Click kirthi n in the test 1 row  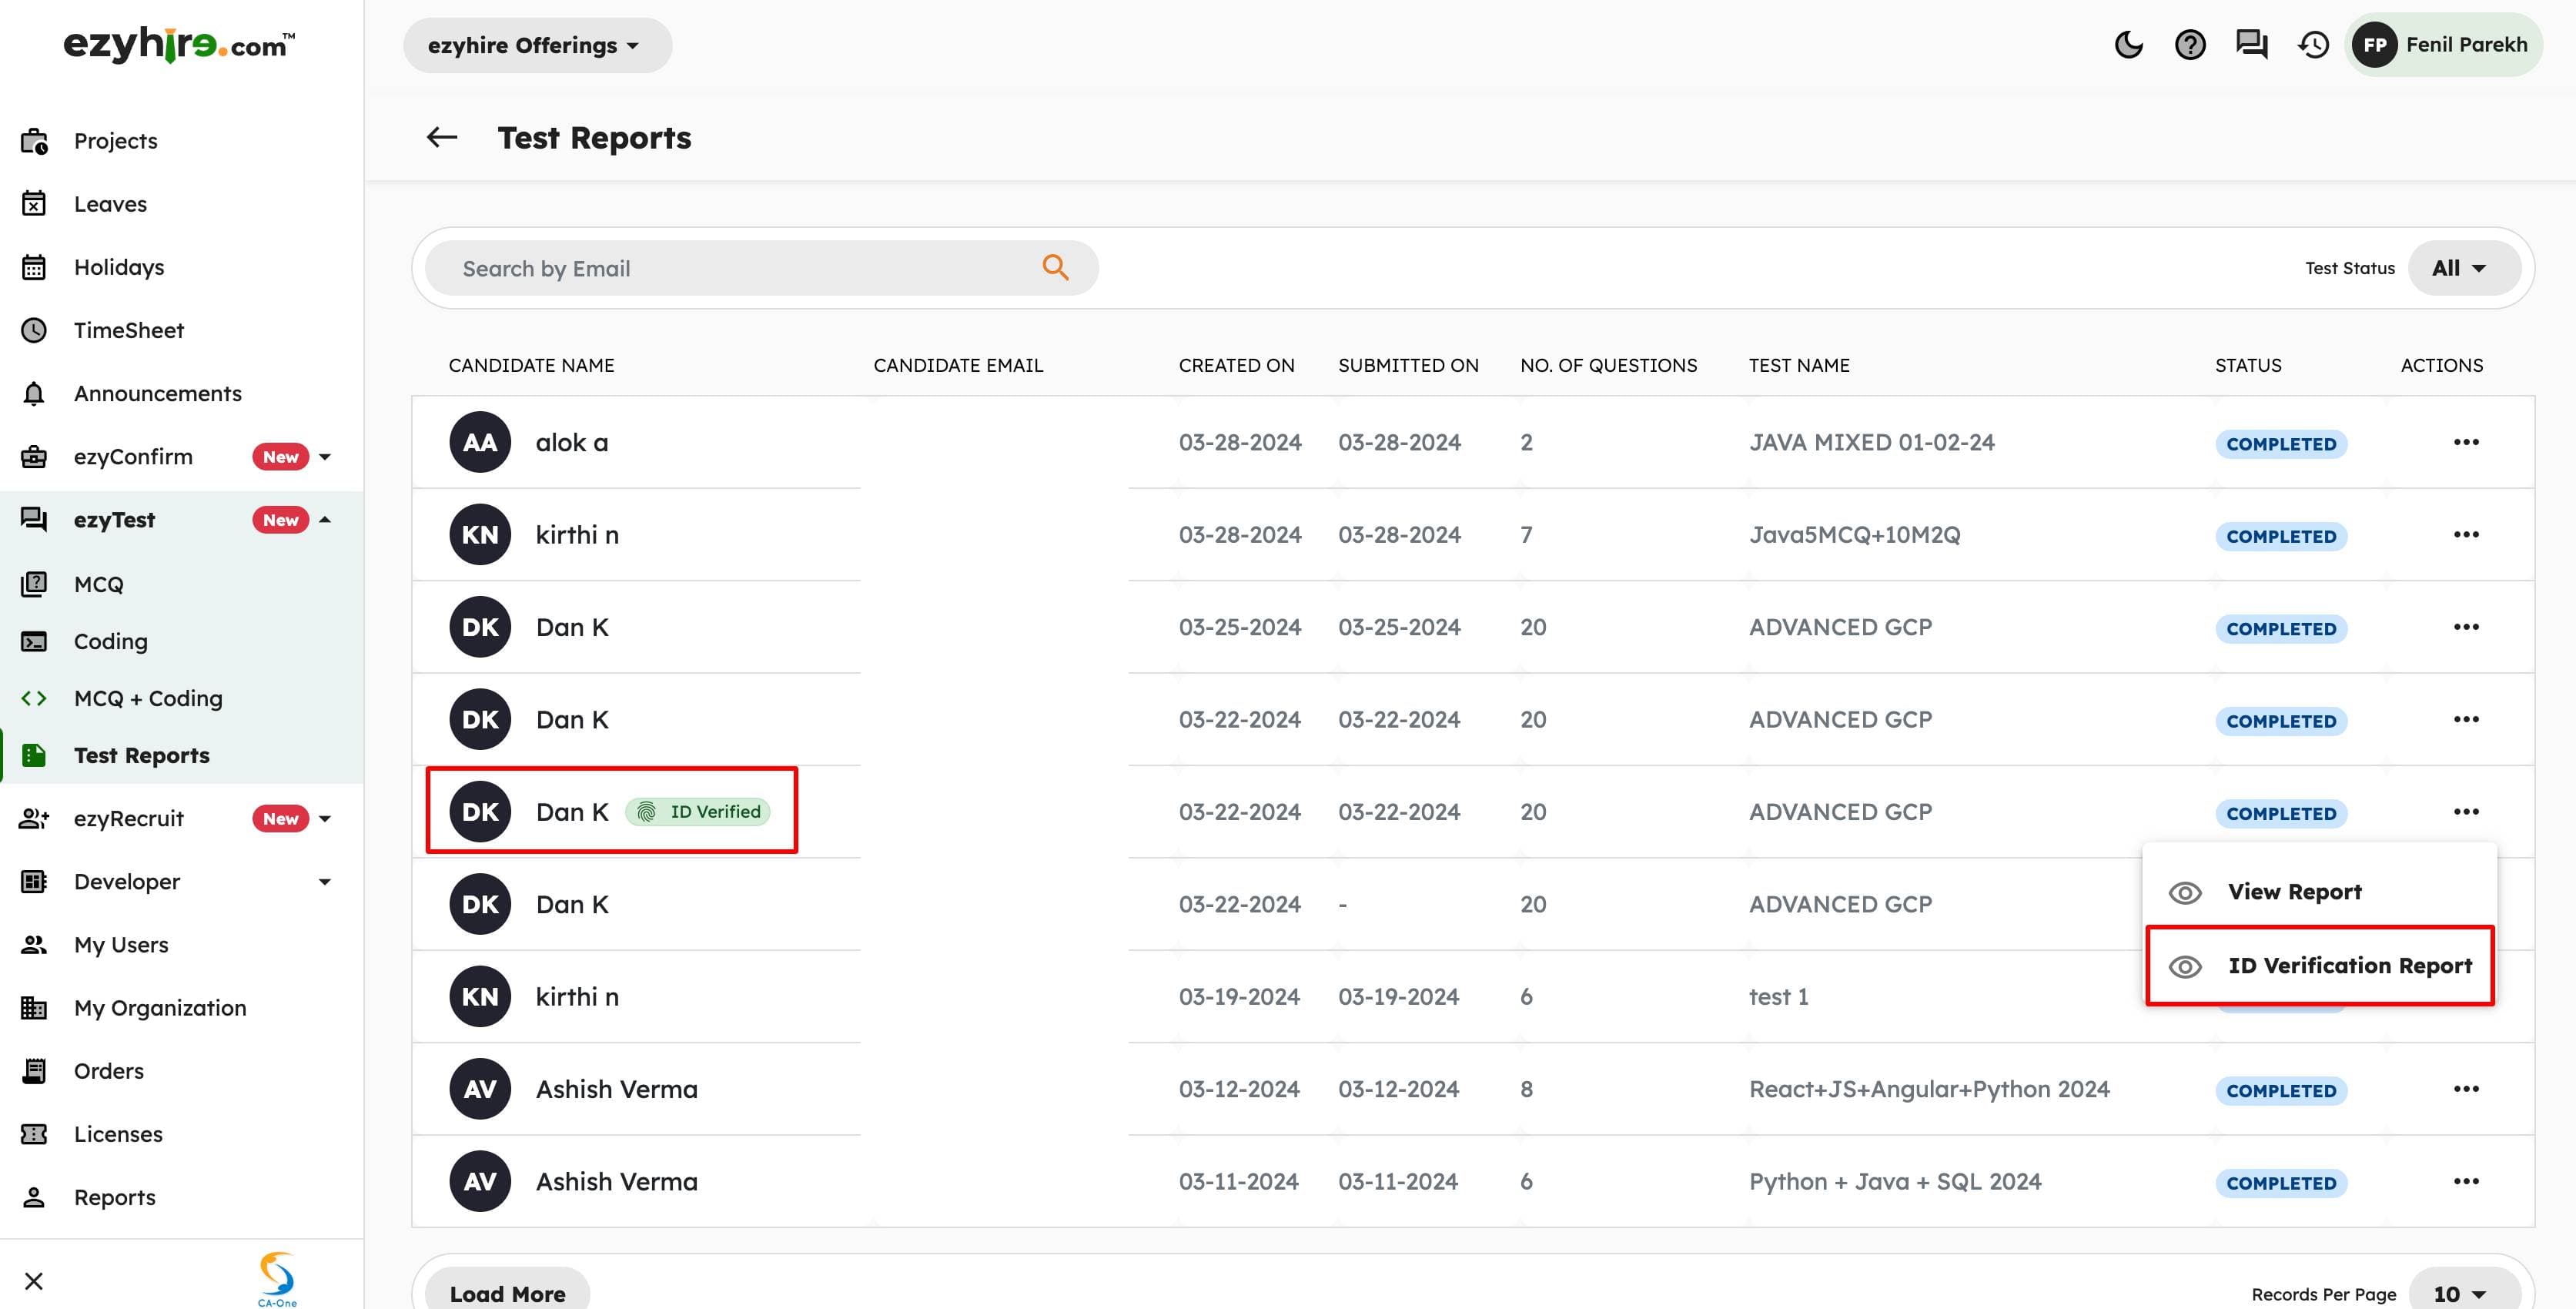coord(577,997)
